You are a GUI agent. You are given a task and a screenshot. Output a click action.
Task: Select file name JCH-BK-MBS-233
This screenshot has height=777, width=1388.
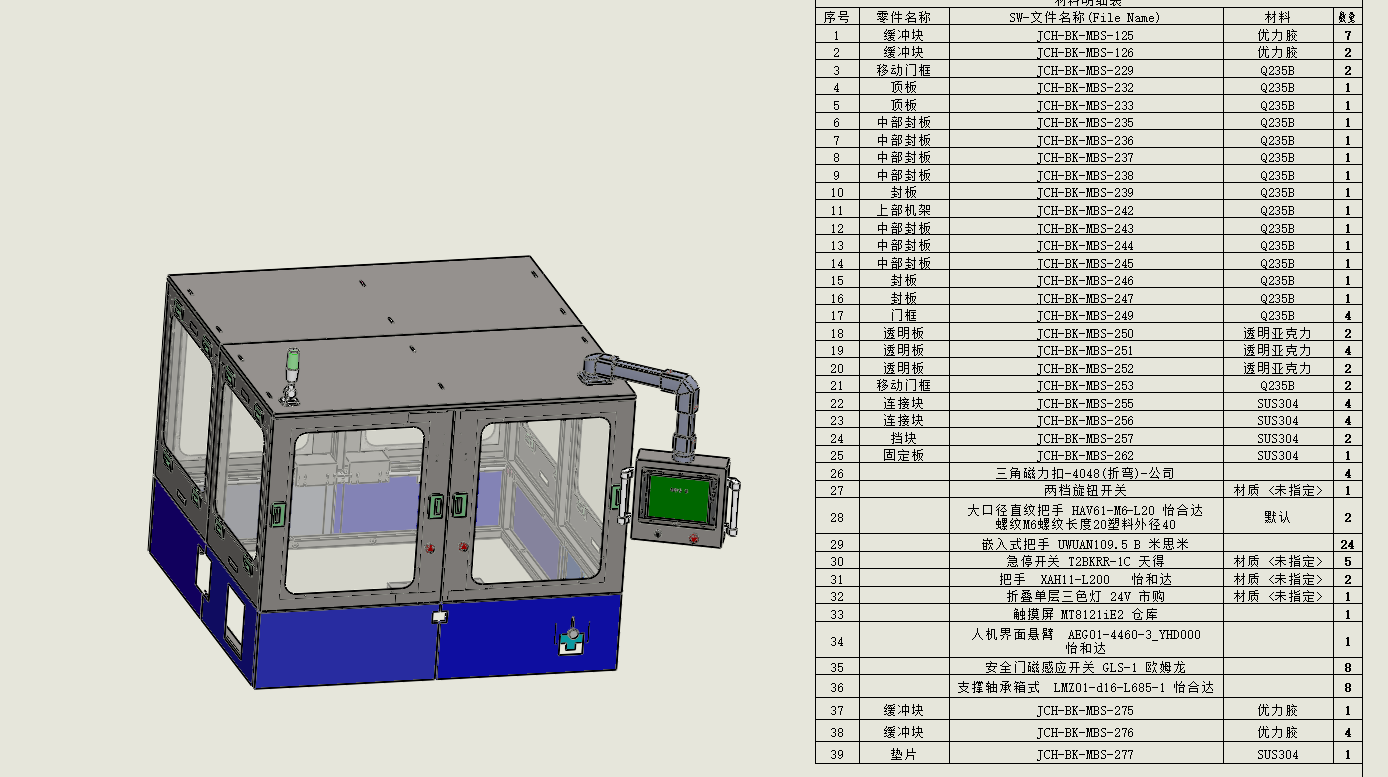1085,105
